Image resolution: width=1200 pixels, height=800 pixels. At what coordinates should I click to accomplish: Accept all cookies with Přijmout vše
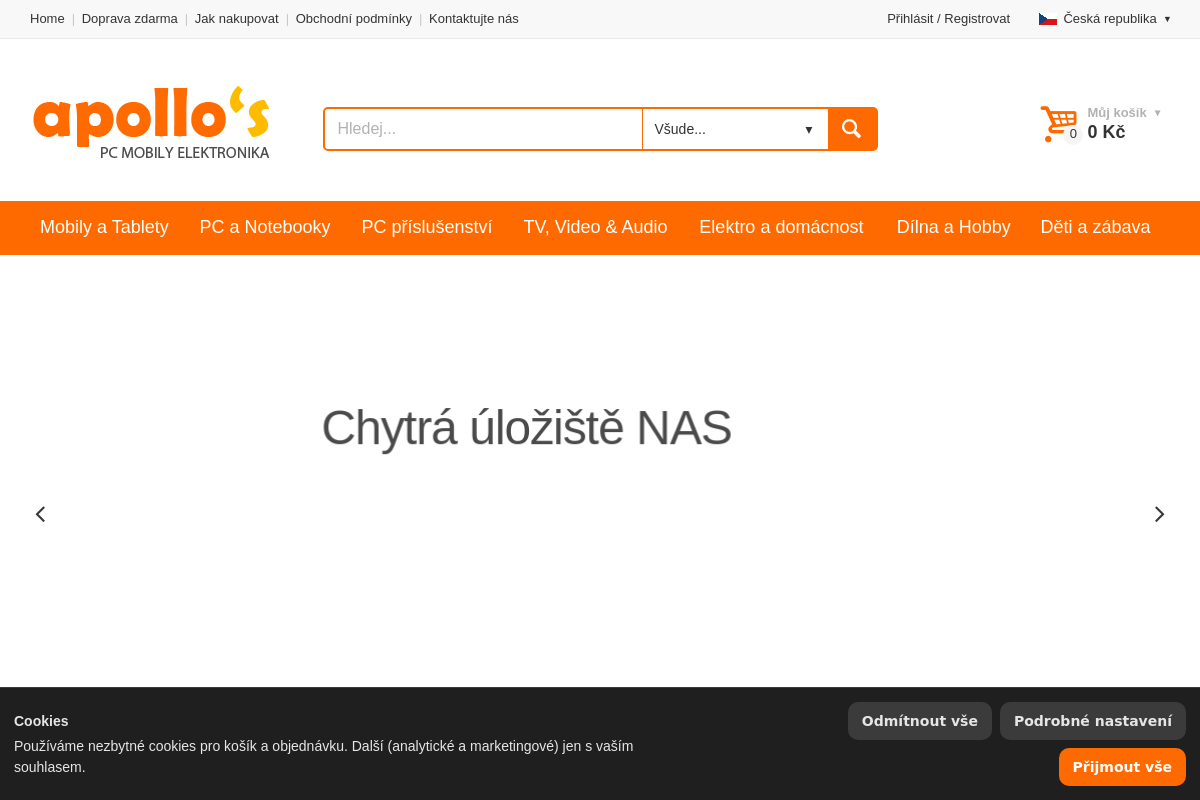point(1122,766)
